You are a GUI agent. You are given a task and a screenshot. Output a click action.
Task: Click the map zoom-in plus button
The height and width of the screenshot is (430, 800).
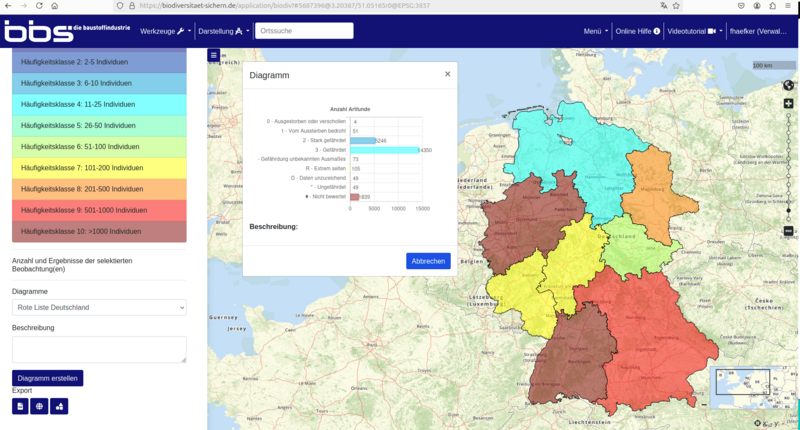click(788, 104)
